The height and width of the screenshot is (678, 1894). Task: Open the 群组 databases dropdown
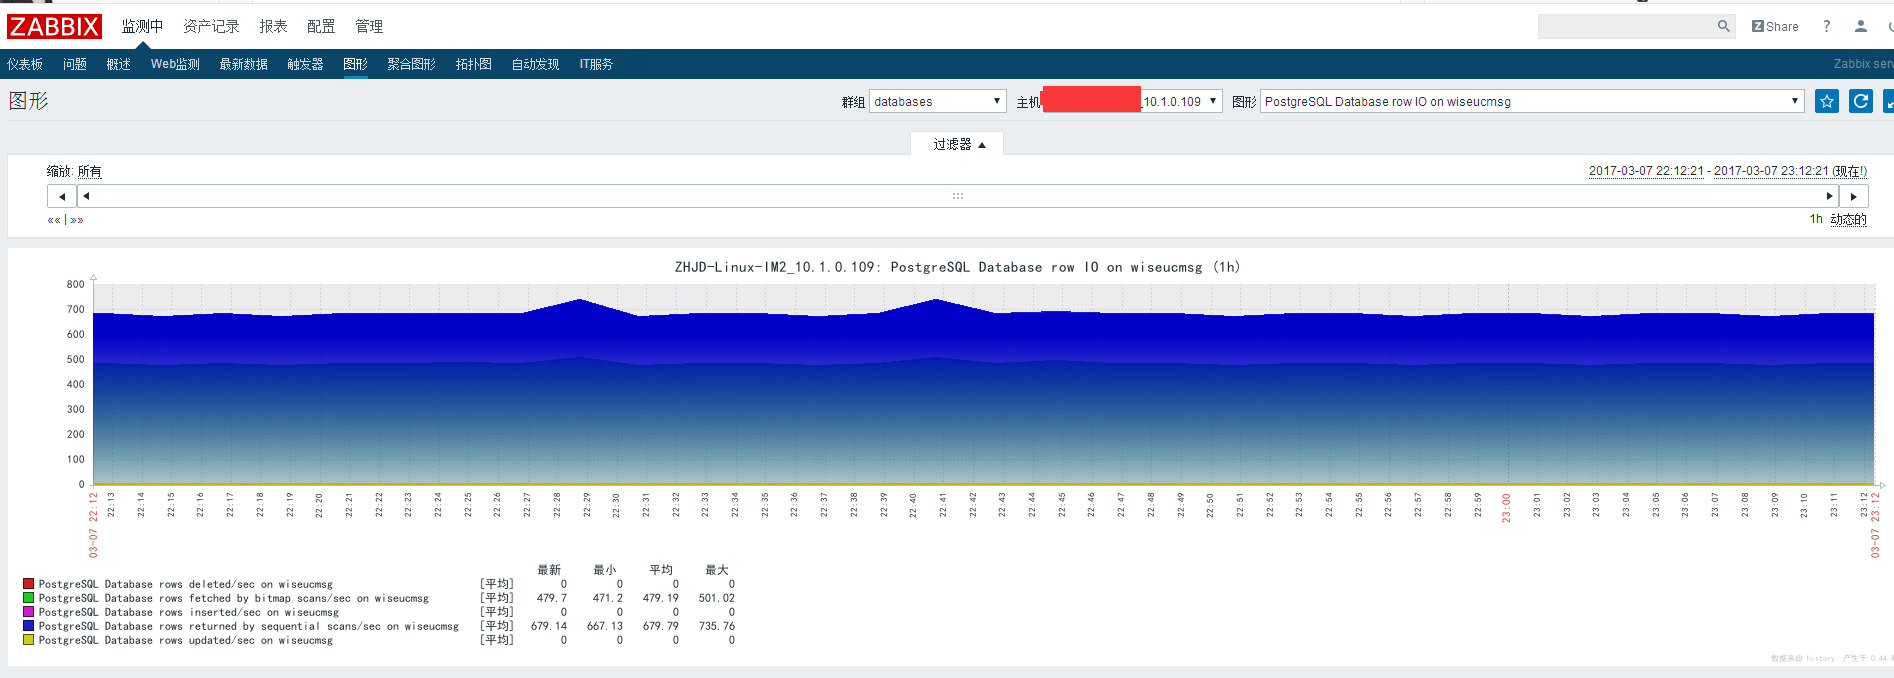[937, 101]
